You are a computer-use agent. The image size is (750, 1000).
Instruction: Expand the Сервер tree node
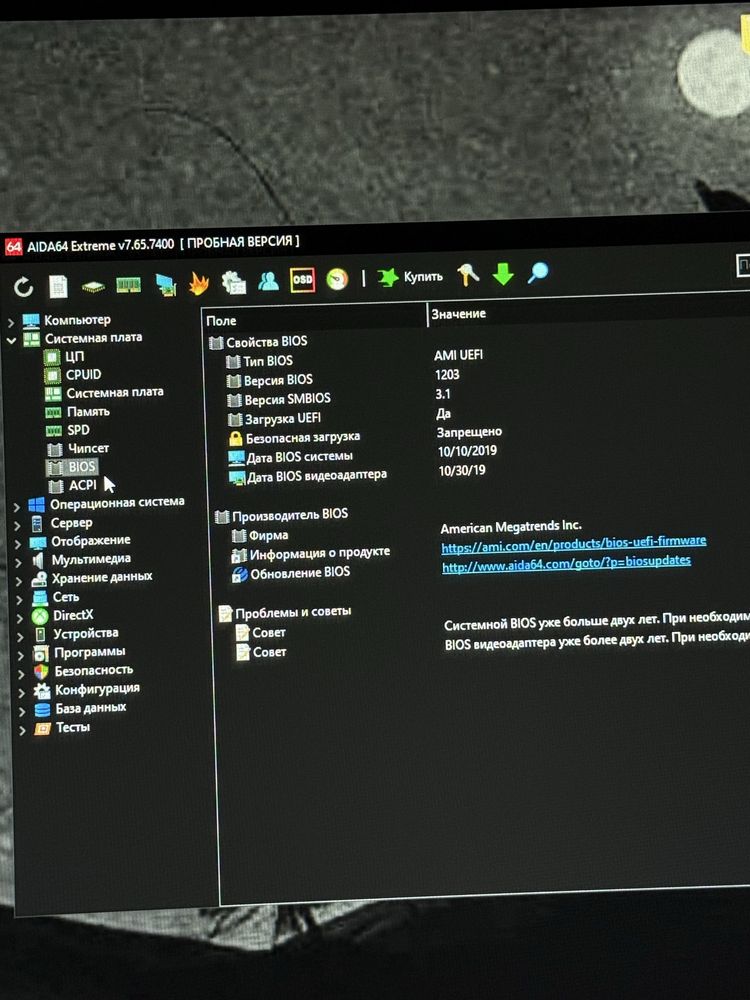tap(18, 526)
